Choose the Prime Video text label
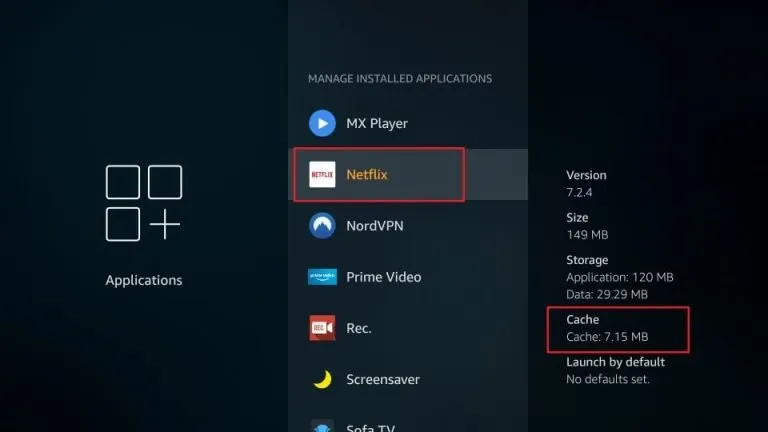 point(384,277)
